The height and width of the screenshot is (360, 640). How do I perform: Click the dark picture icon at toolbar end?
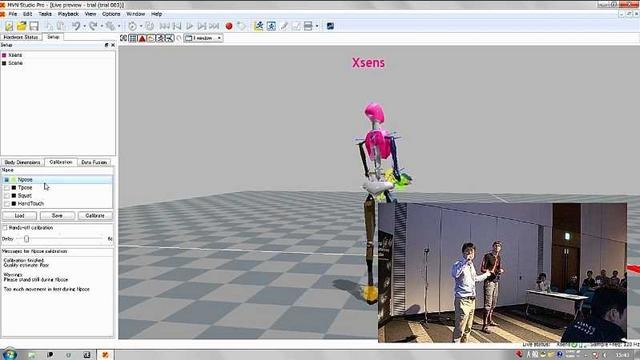coord(330,26)
